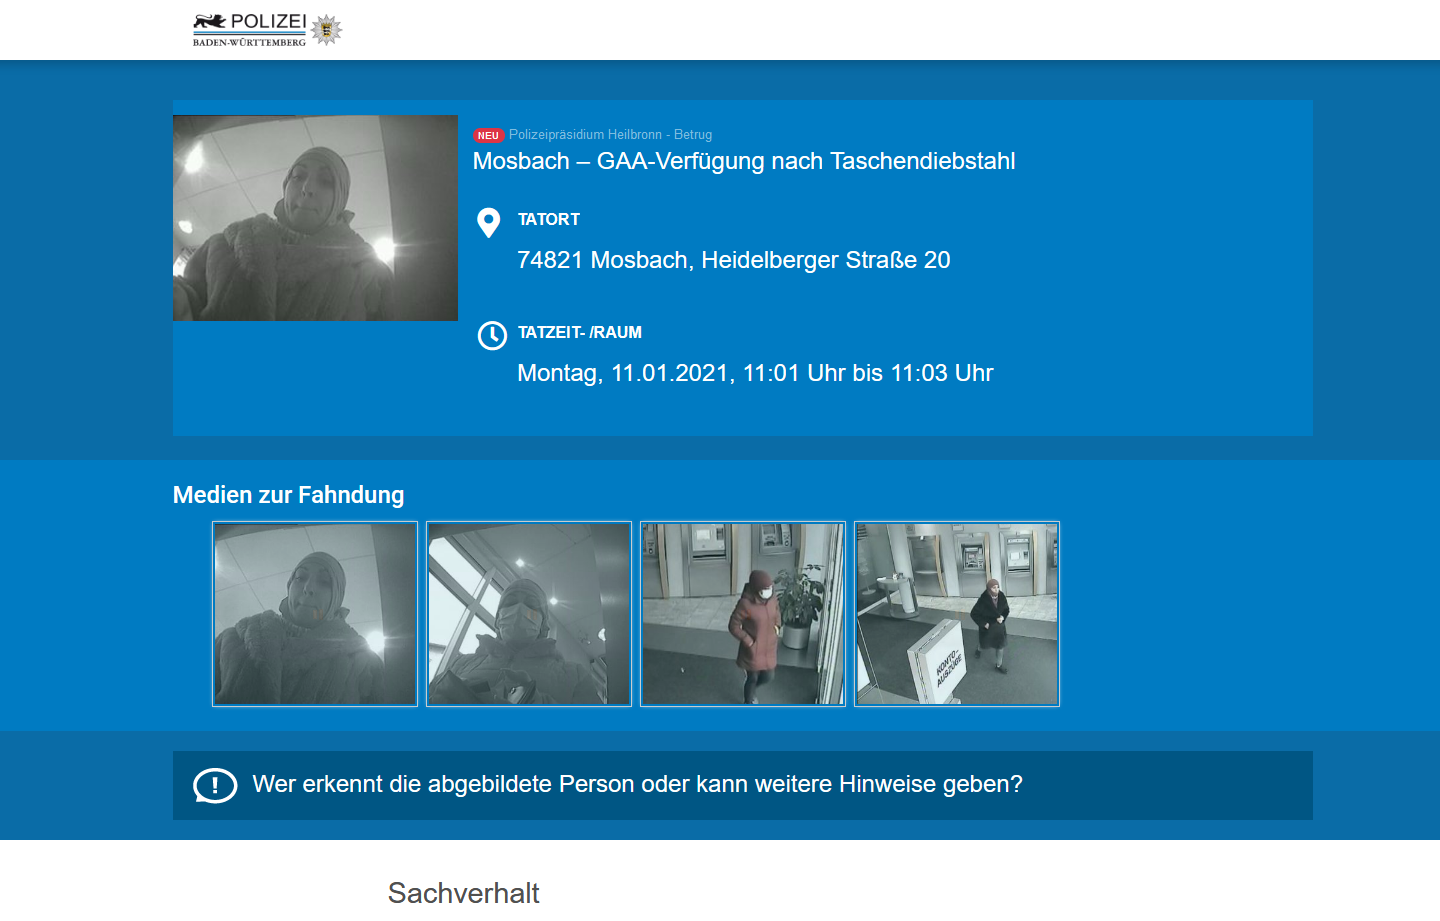Click address 74821 Mosbach, Heidelberger Straße 20

click(x=734, y=260)
